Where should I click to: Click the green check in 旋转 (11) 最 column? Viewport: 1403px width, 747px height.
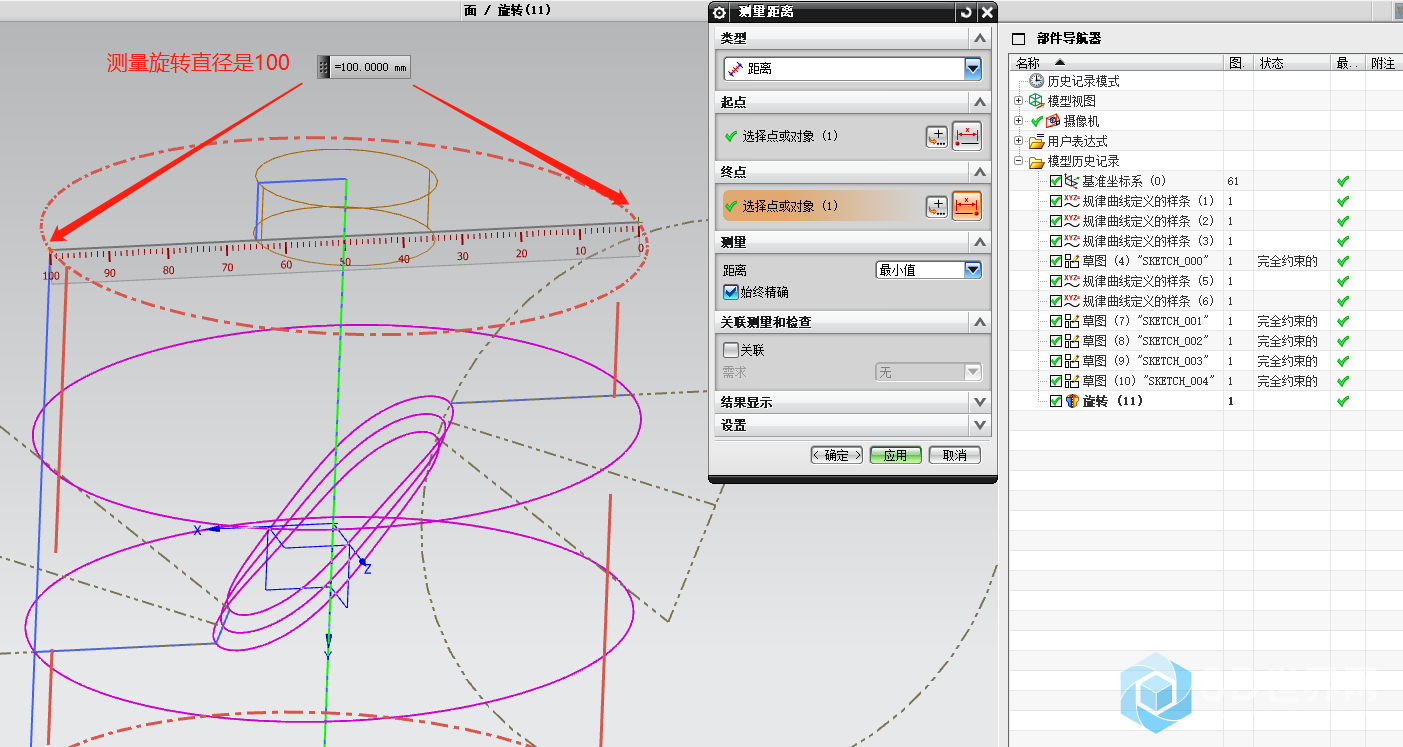pyautogui.click(x=1343, y=401)
